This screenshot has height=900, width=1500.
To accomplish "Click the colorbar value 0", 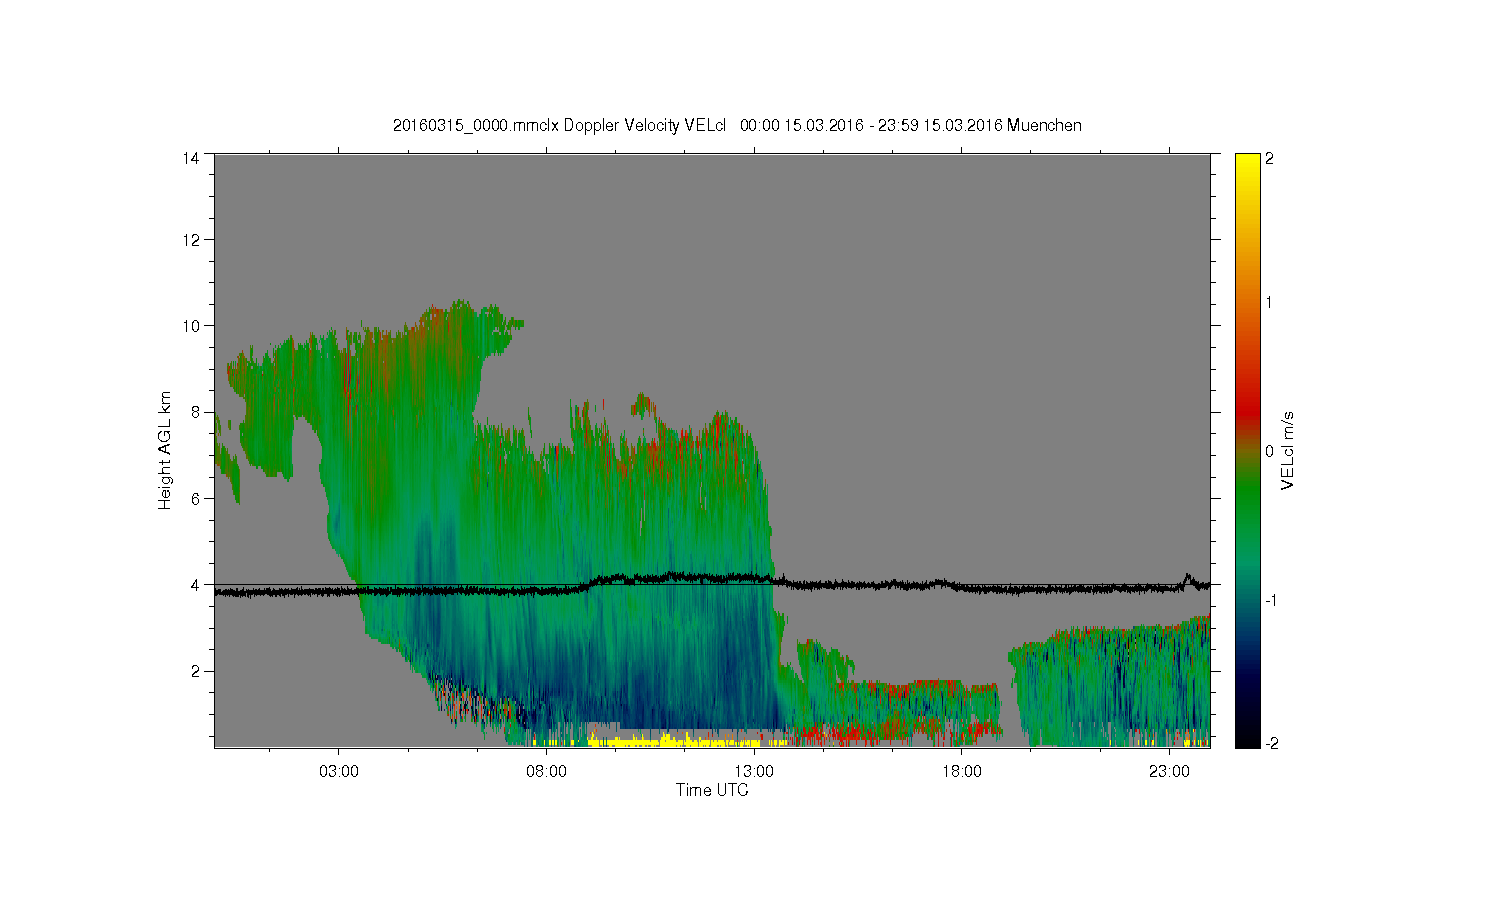I will pos(1270,451).
